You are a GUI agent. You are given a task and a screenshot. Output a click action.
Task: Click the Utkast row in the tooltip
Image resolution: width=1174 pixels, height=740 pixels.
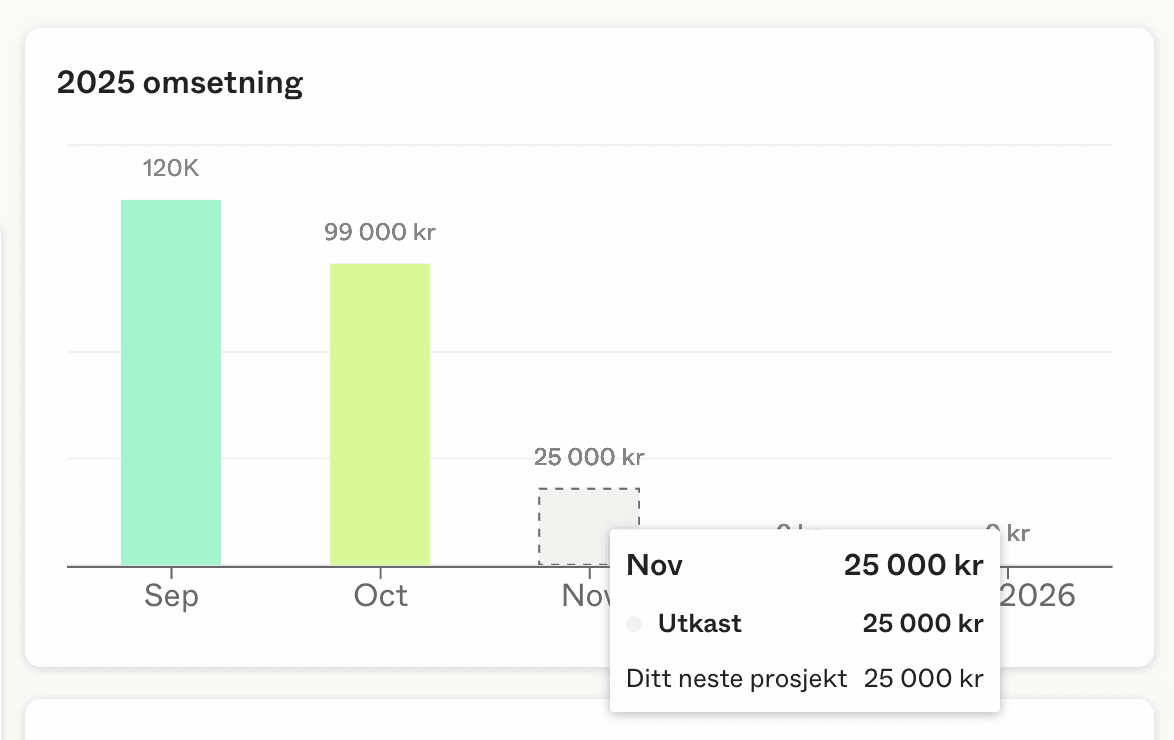coord(699,623)
